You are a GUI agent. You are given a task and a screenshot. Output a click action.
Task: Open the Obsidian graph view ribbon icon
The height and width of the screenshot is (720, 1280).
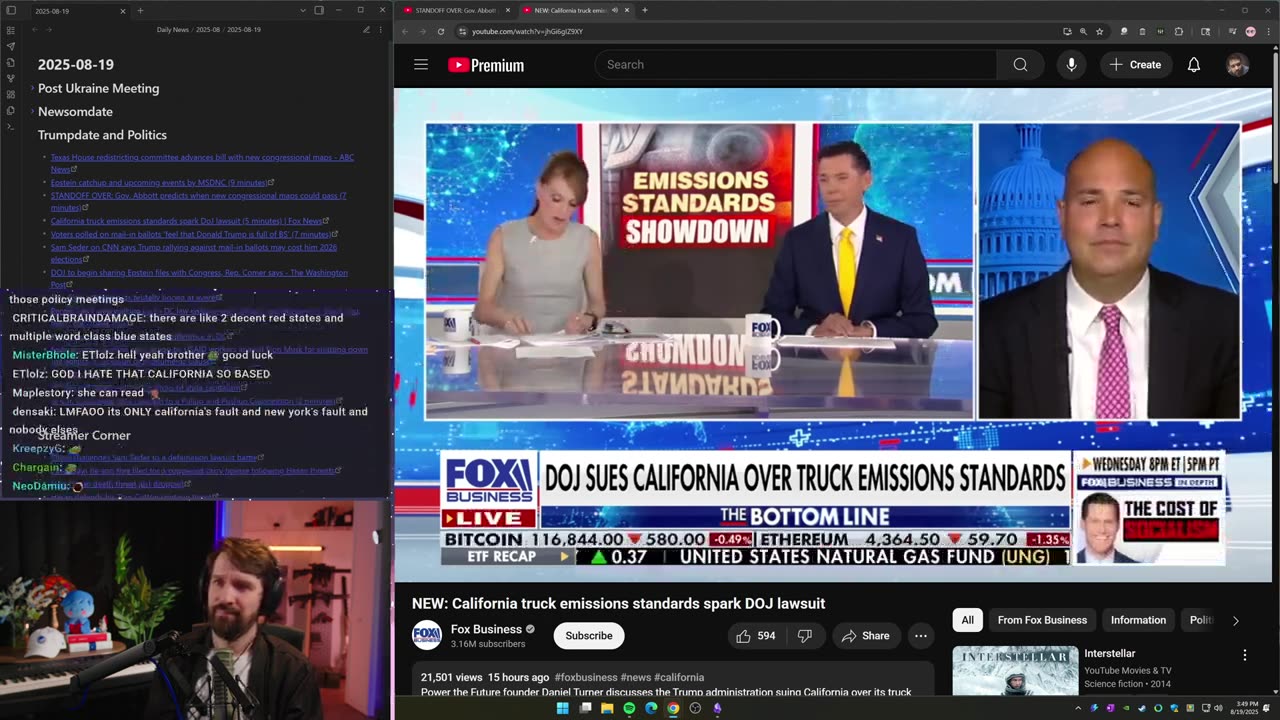(x=10, y=78)
